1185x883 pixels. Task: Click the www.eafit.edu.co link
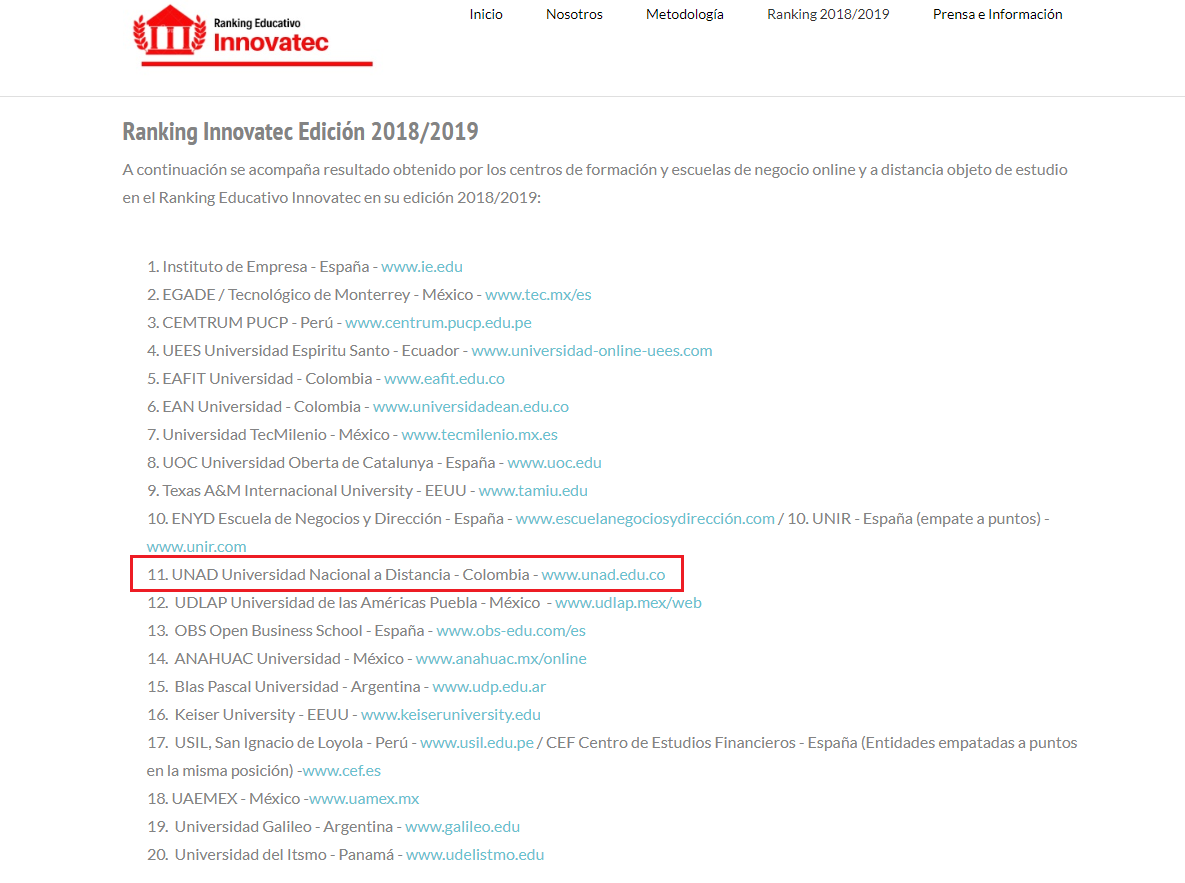tap(444, 378)
